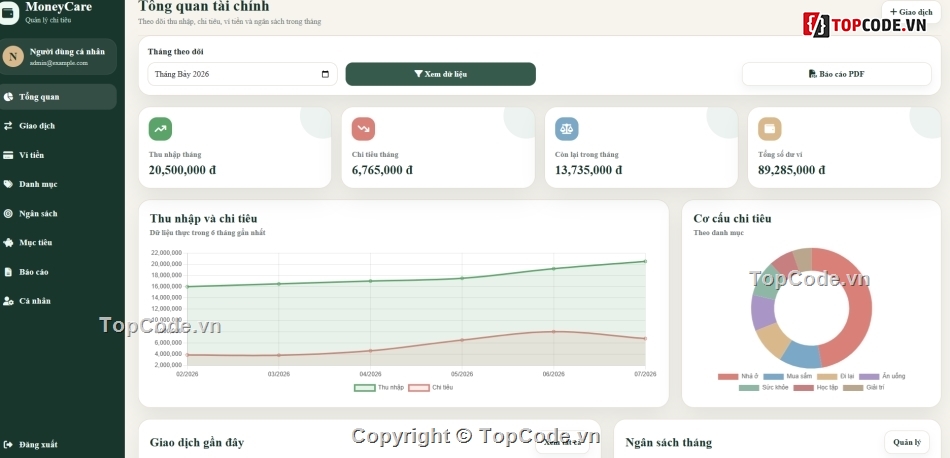The height and width of the screenshot is (458, 950).
Task: Click the Cá nhân user icon
Action: click(x=8, y=301)
